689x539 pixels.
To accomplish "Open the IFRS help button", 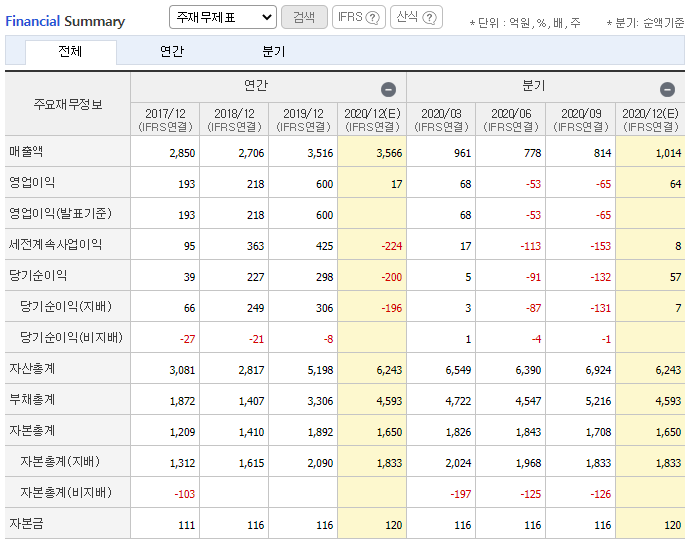I will (x=359, y=17).
